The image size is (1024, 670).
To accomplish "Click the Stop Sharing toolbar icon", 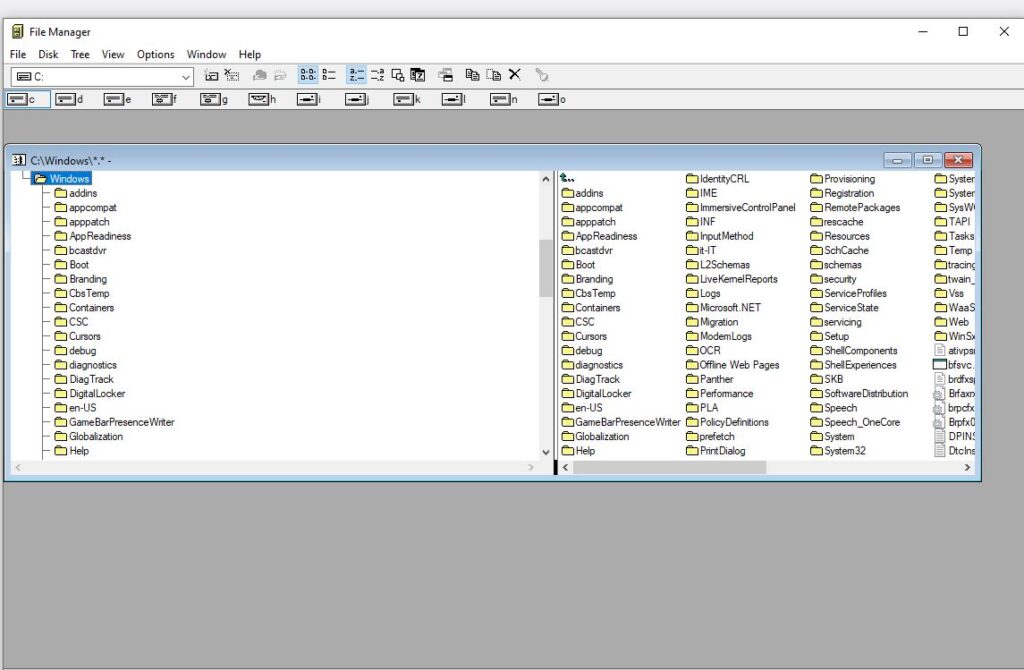I will (x=280, y=76).
